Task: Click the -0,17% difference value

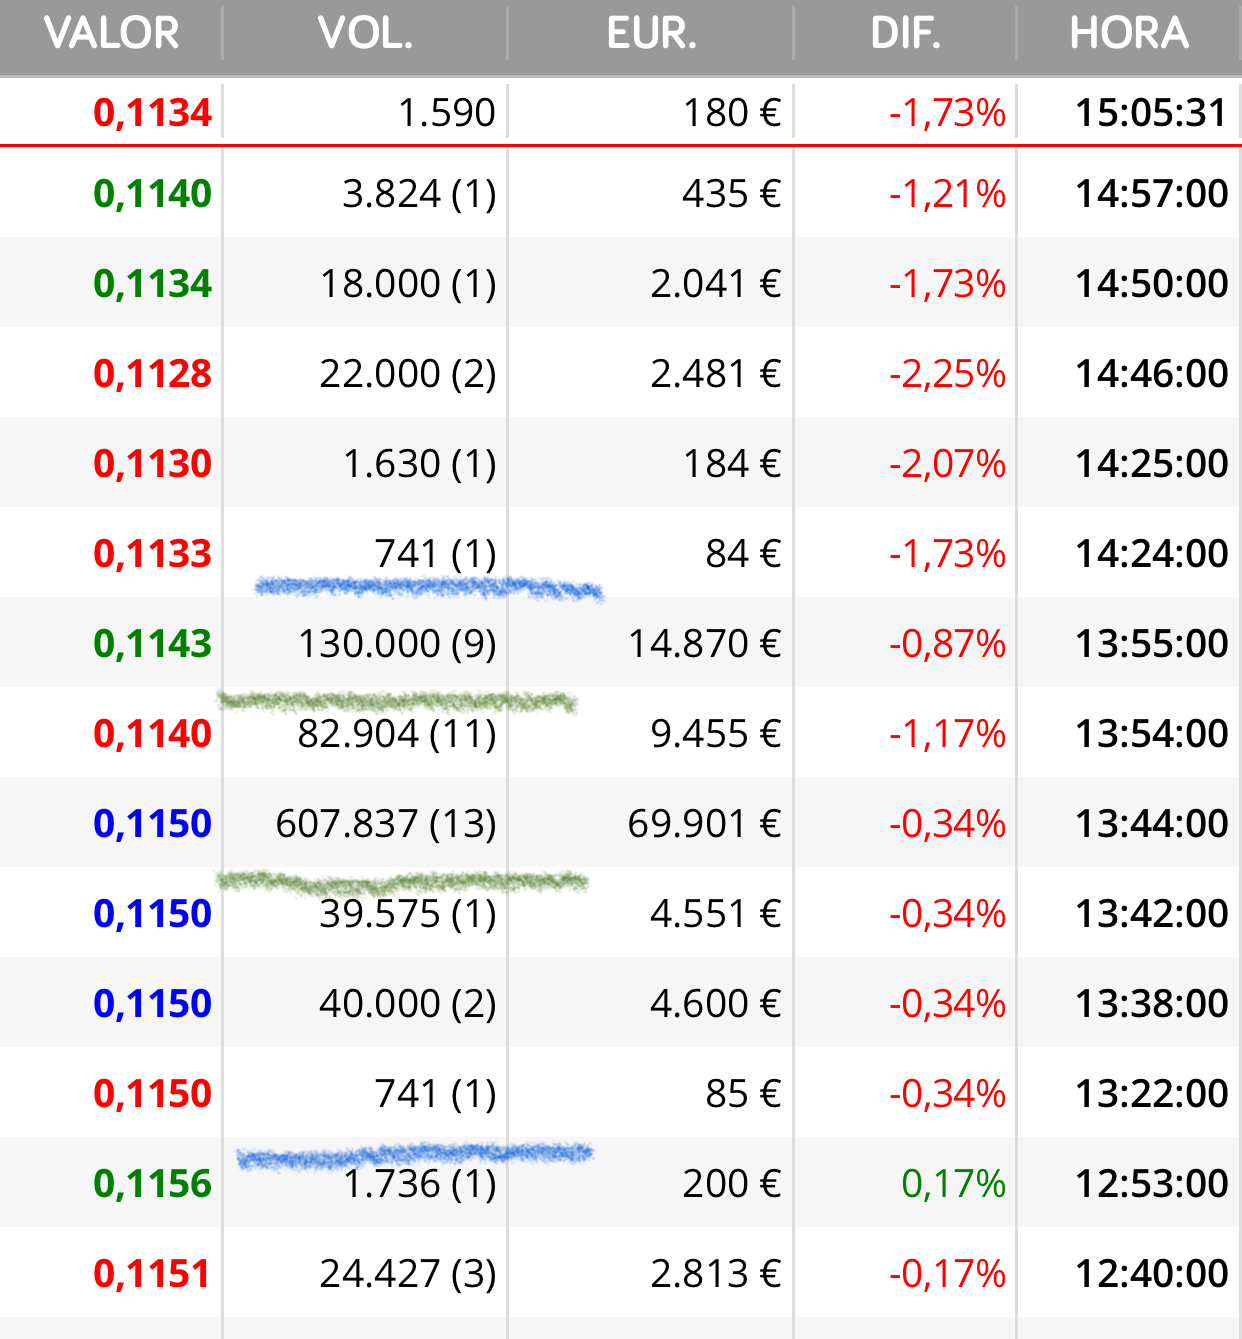Action: [x=947, y=1273]
